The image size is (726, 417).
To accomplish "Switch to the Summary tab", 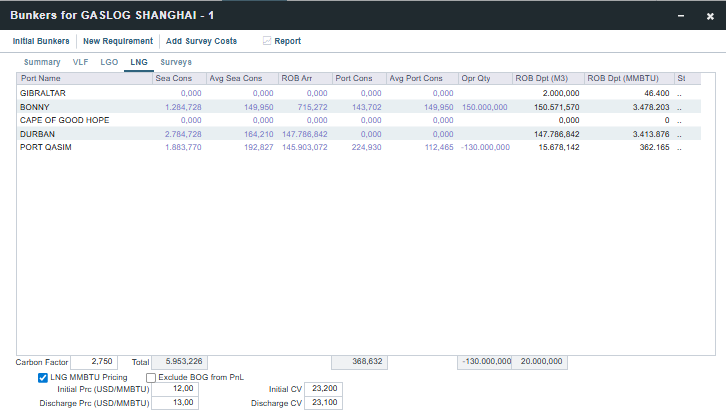I will click(42, 62).
